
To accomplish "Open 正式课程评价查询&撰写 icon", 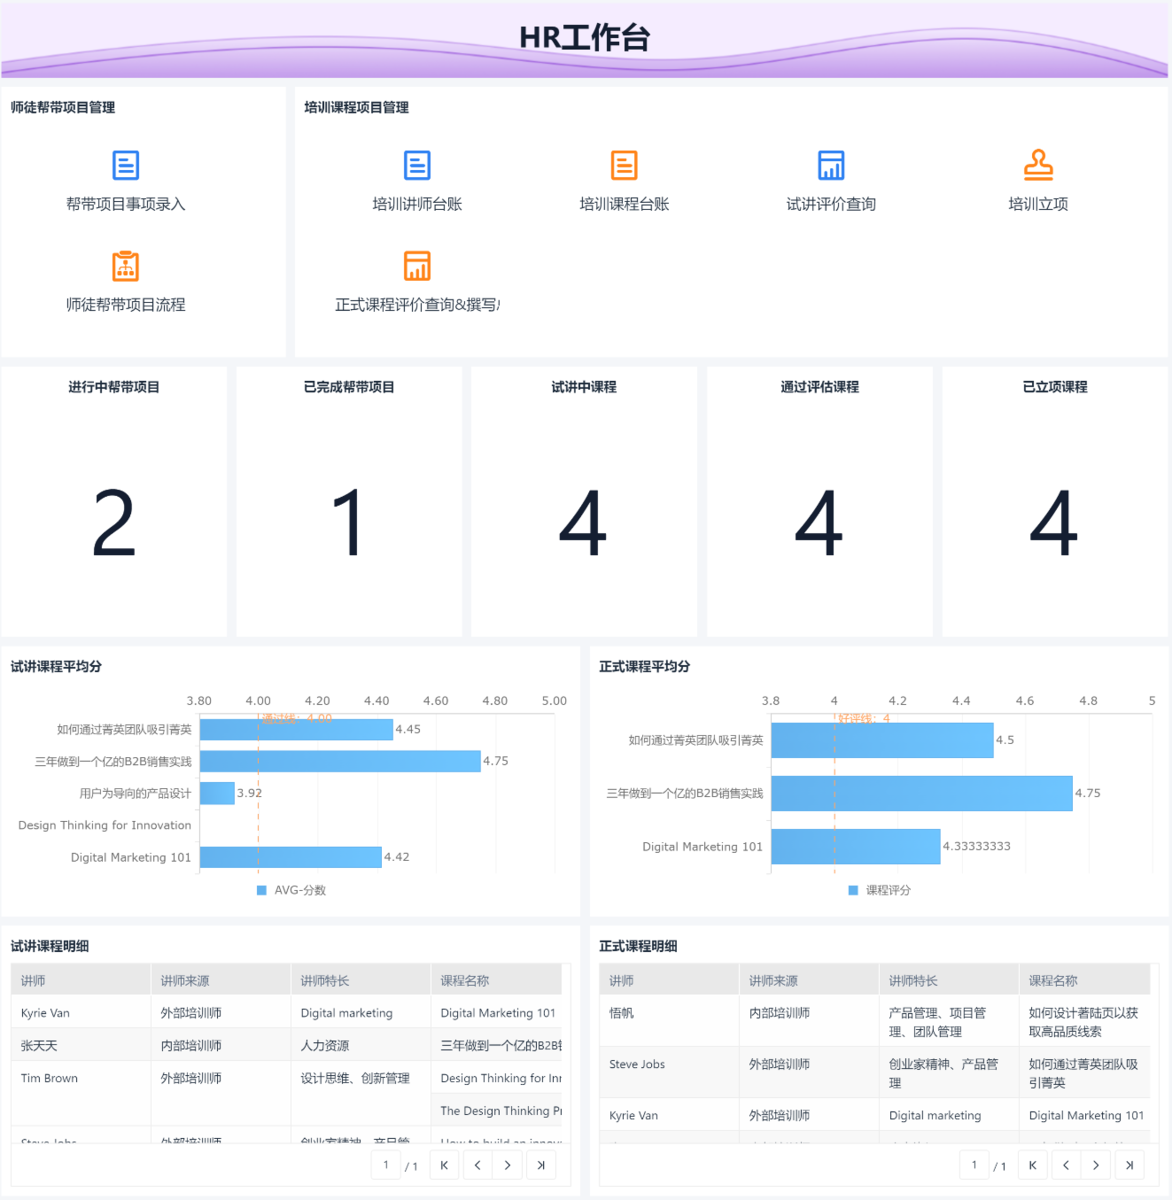I will (x=417, y=266).
